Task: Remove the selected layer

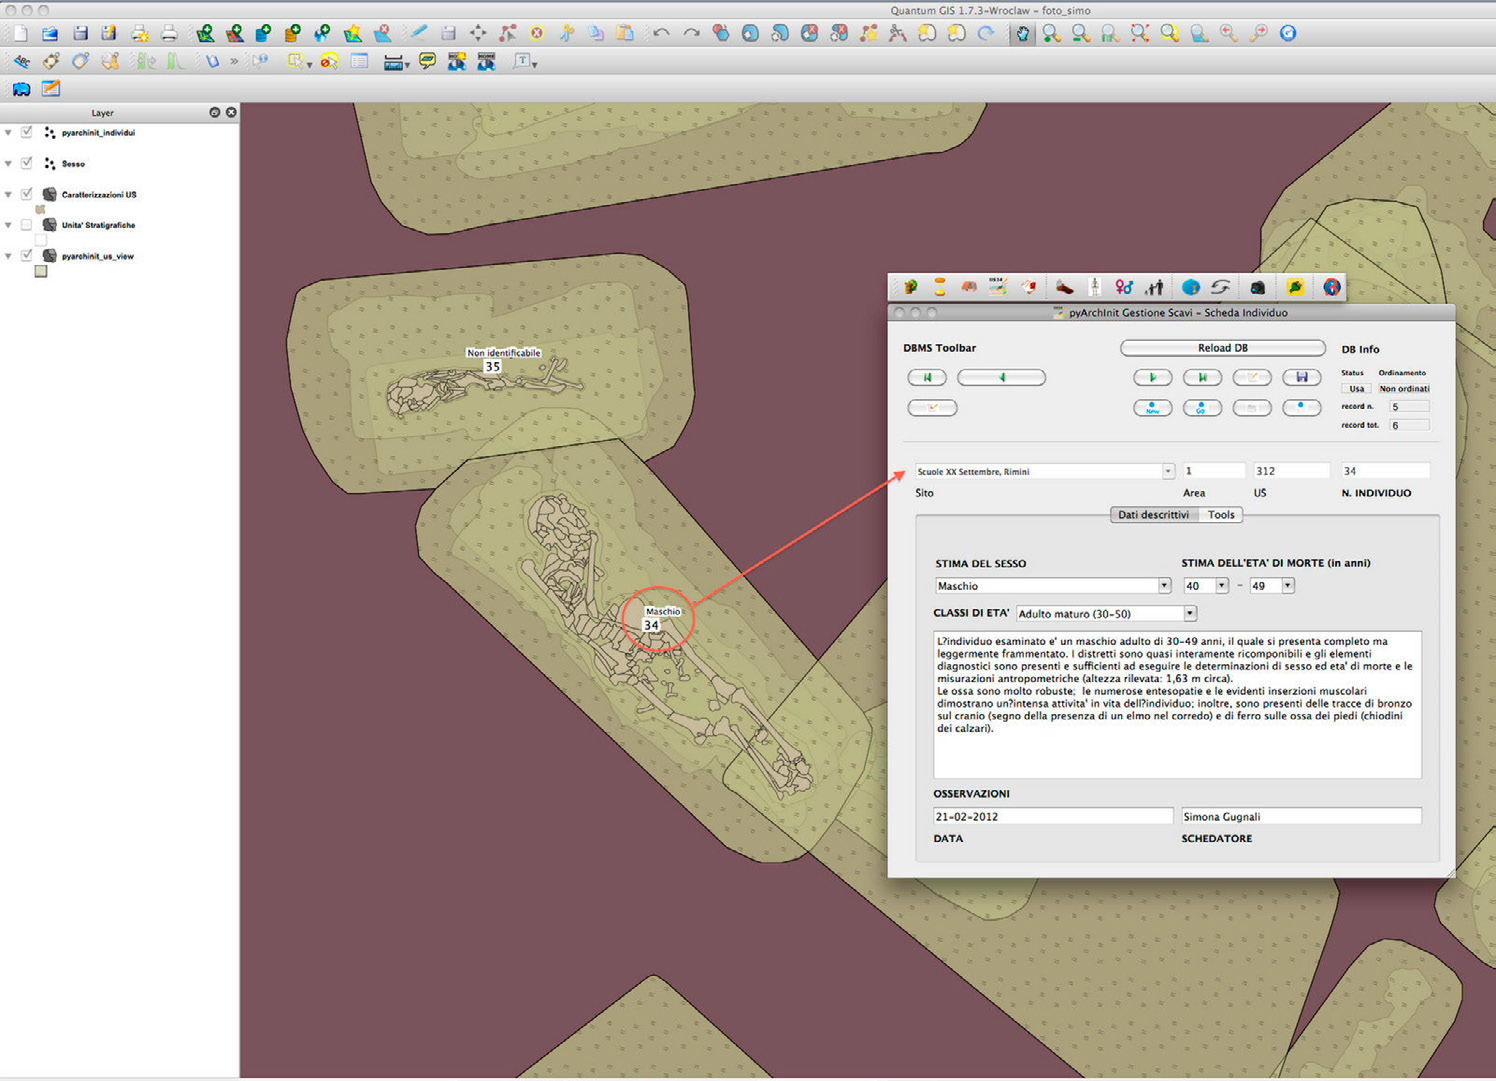Action: click(x=382, y=33)
